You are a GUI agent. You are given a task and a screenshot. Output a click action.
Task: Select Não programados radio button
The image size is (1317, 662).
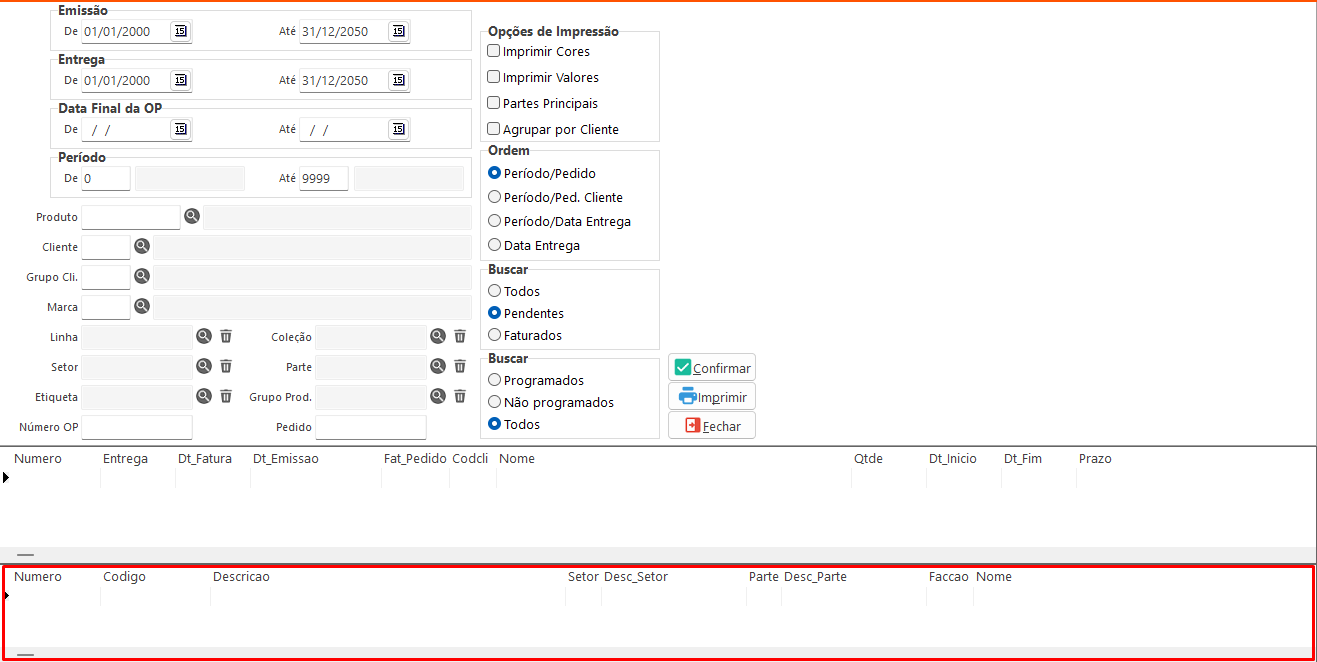pyautogui.click(x=494, y=402)
